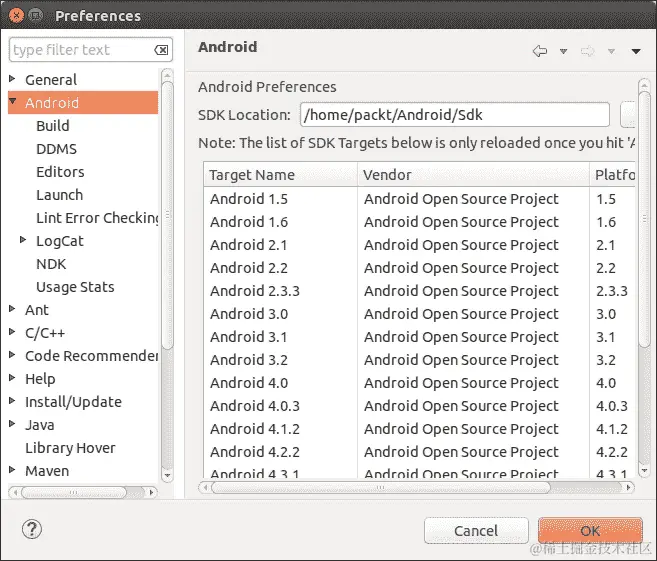Collapse the Android tree node
Viewport: 657px width, 561px height.
click(x=13, y=101)
